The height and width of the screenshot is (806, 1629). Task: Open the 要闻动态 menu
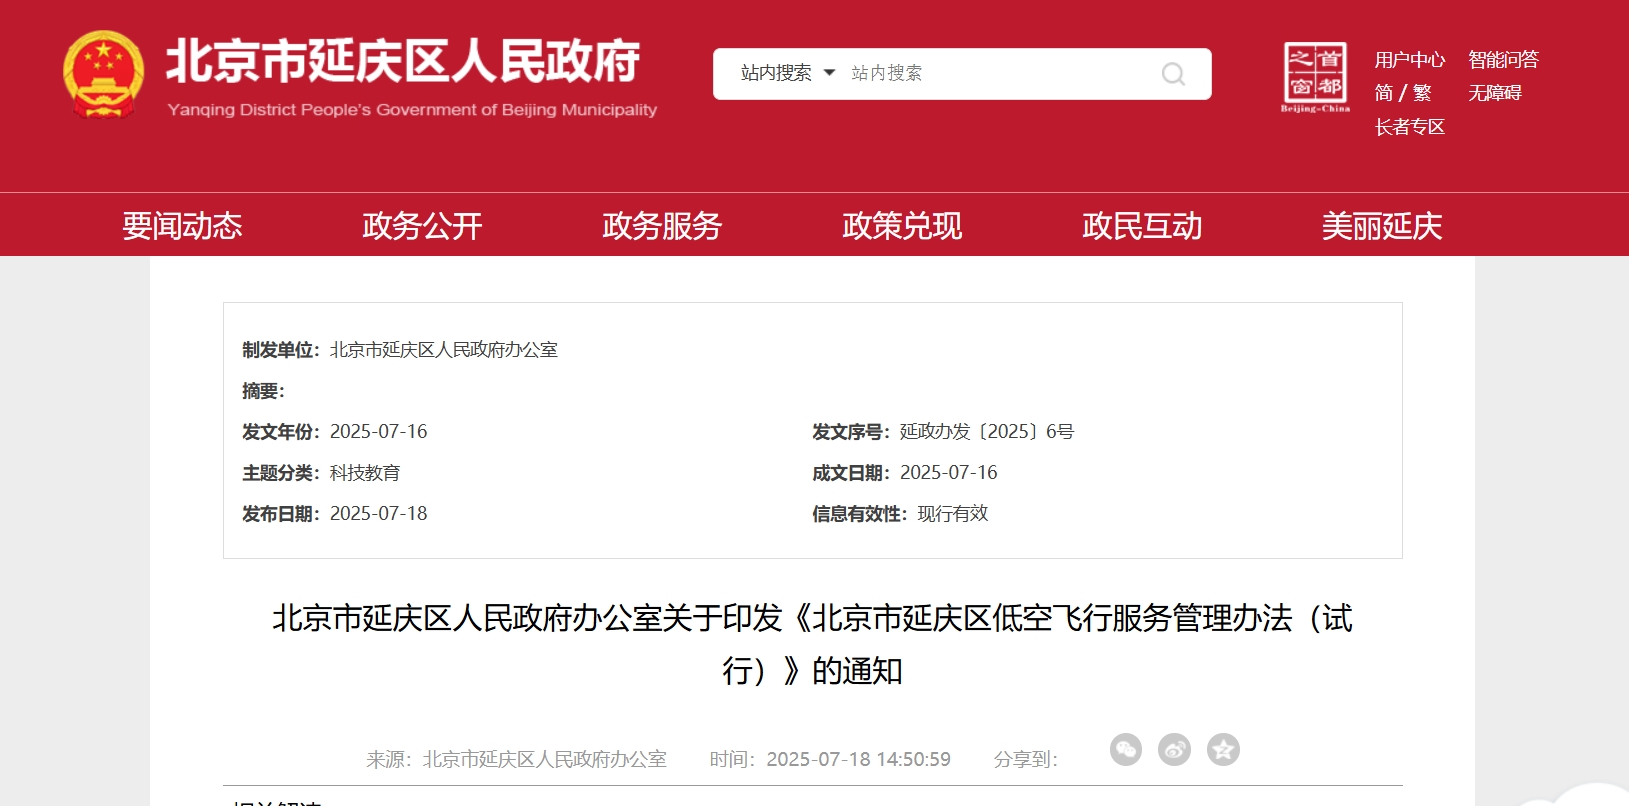[182, 226]
